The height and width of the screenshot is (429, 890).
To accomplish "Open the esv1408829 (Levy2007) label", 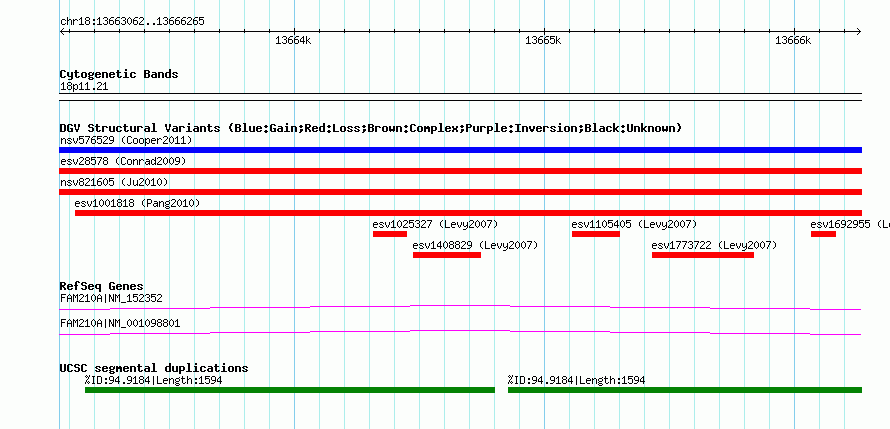I will coord(475,245).
